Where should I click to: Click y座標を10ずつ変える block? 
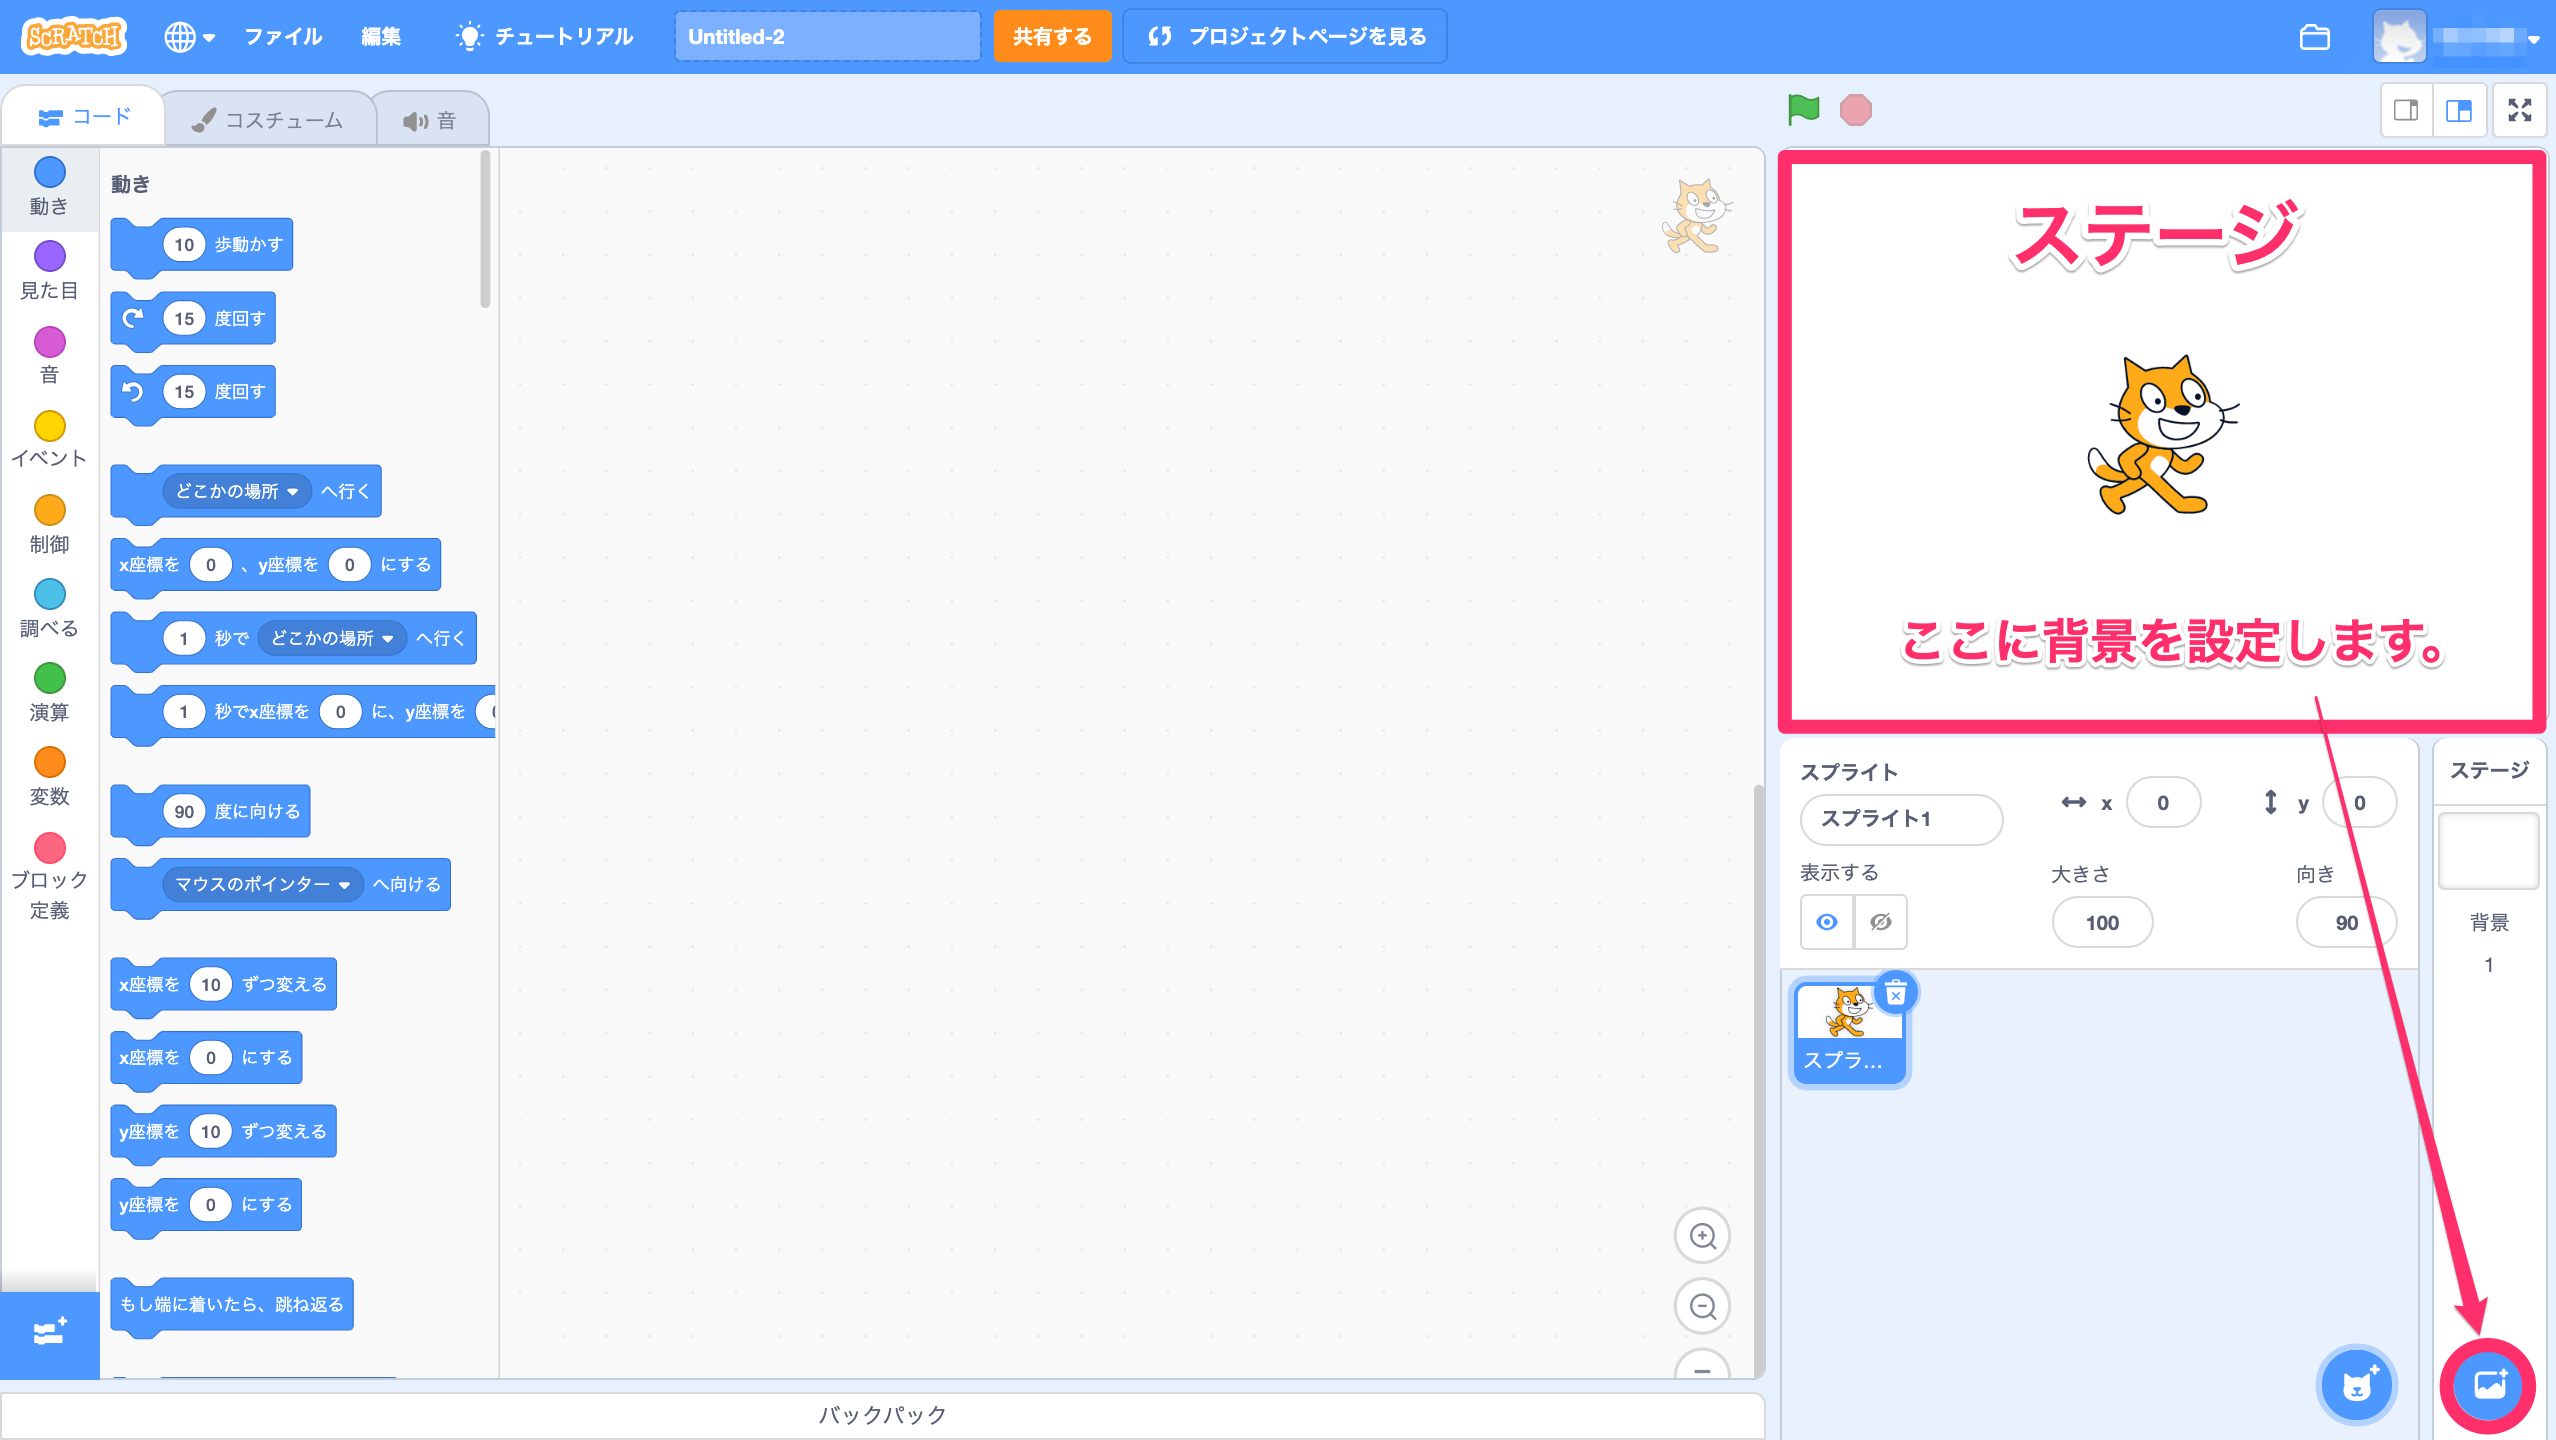tap(224, 1132)
